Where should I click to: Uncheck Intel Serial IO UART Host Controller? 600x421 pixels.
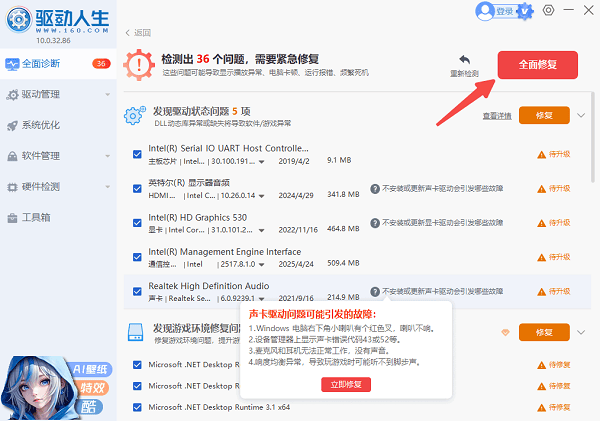(x=137, y=154)
